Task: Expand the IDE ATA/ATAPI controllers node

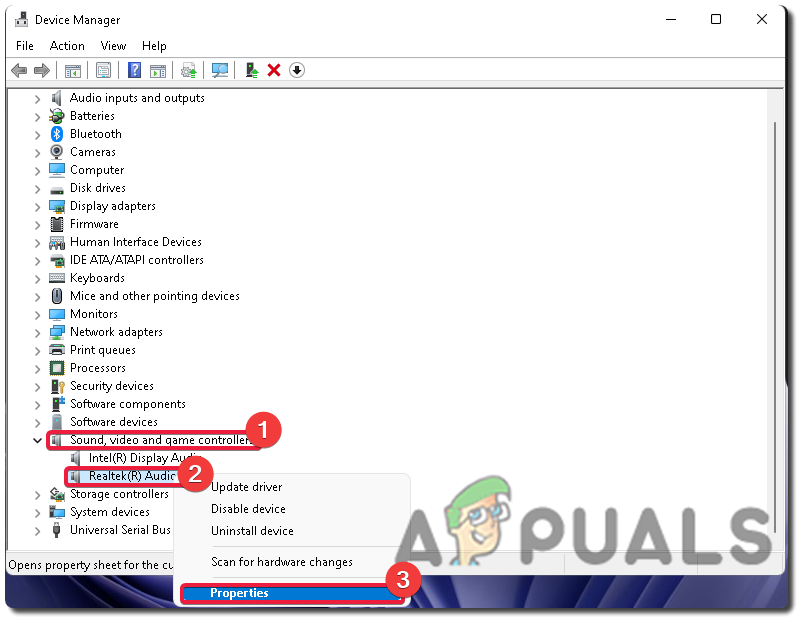Action: coord(37,261)
